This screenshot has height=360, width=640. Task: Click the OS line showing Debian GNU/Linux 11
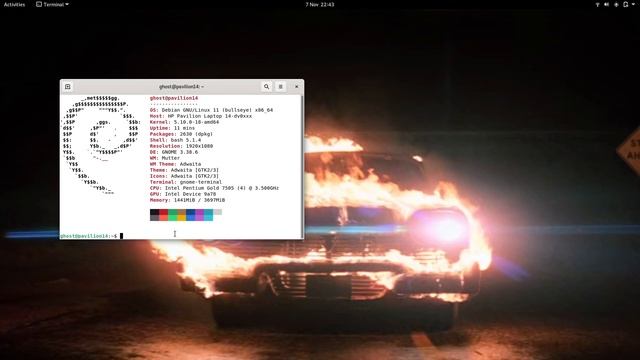211,110
